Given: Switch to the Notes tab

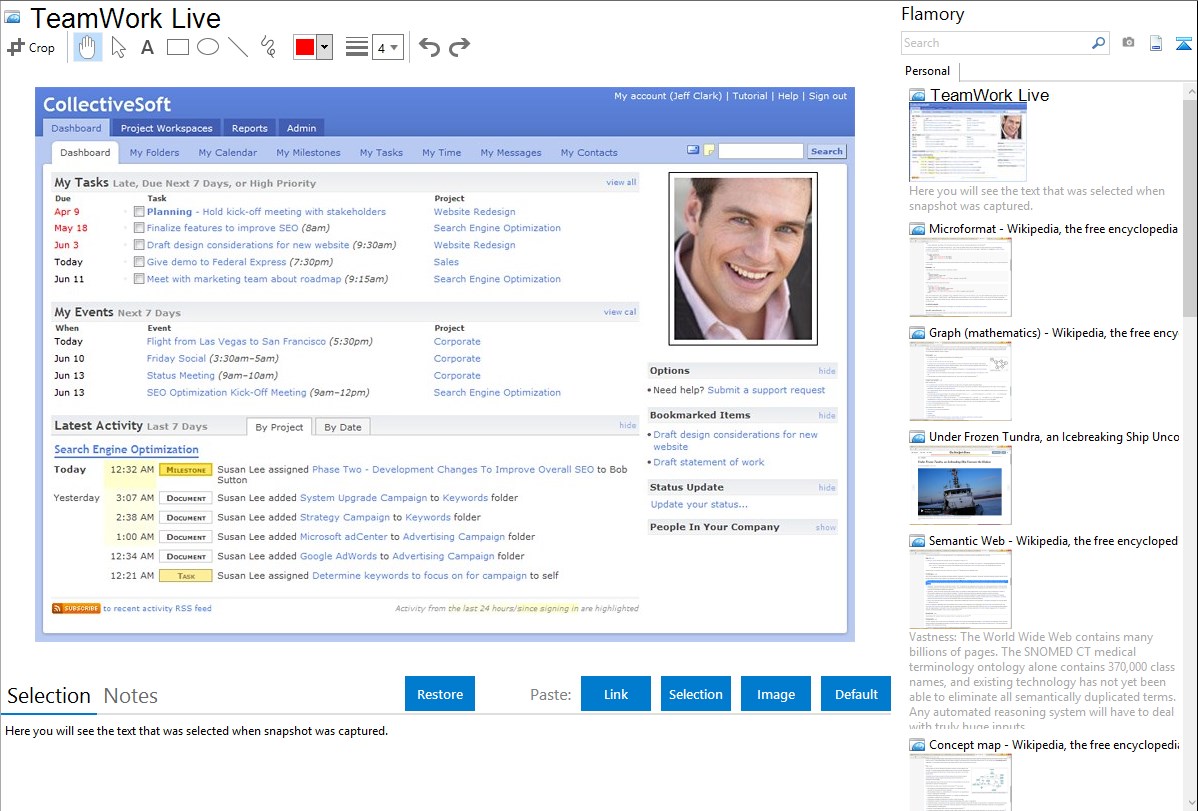Looking at the screenshot, I should click(x=131, y=696).
